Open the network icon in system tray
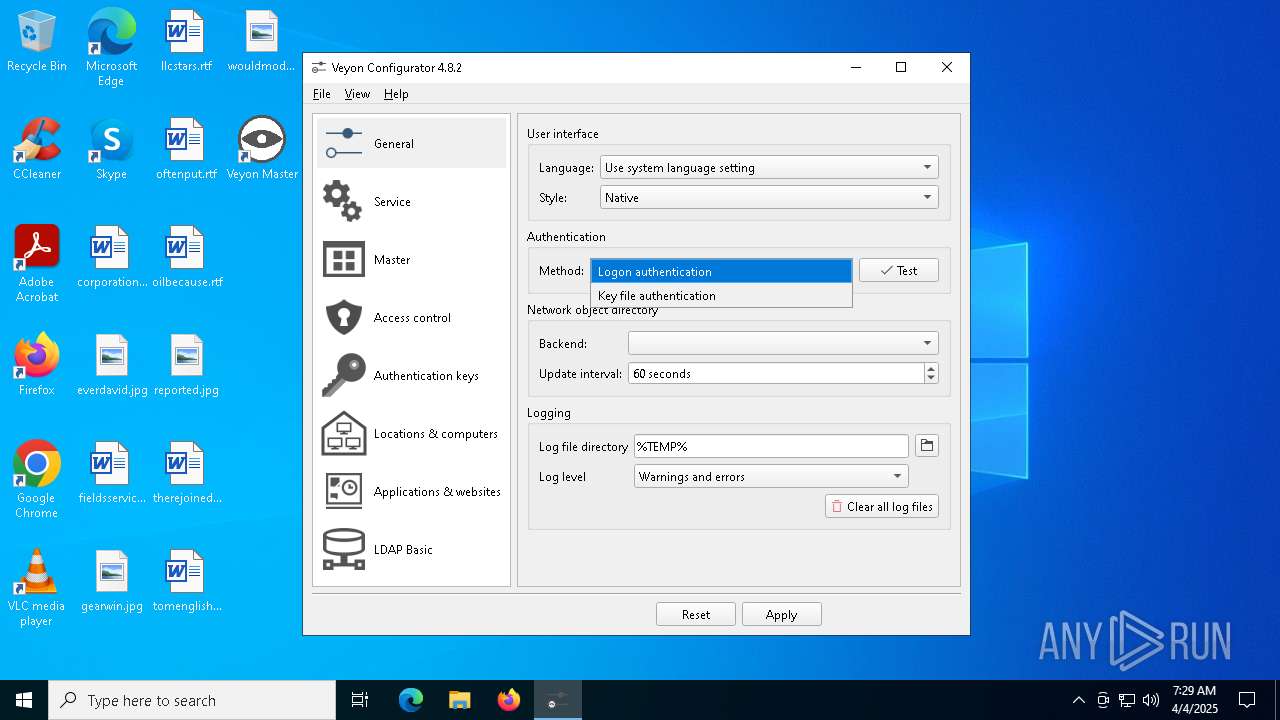 point(1127,700)
